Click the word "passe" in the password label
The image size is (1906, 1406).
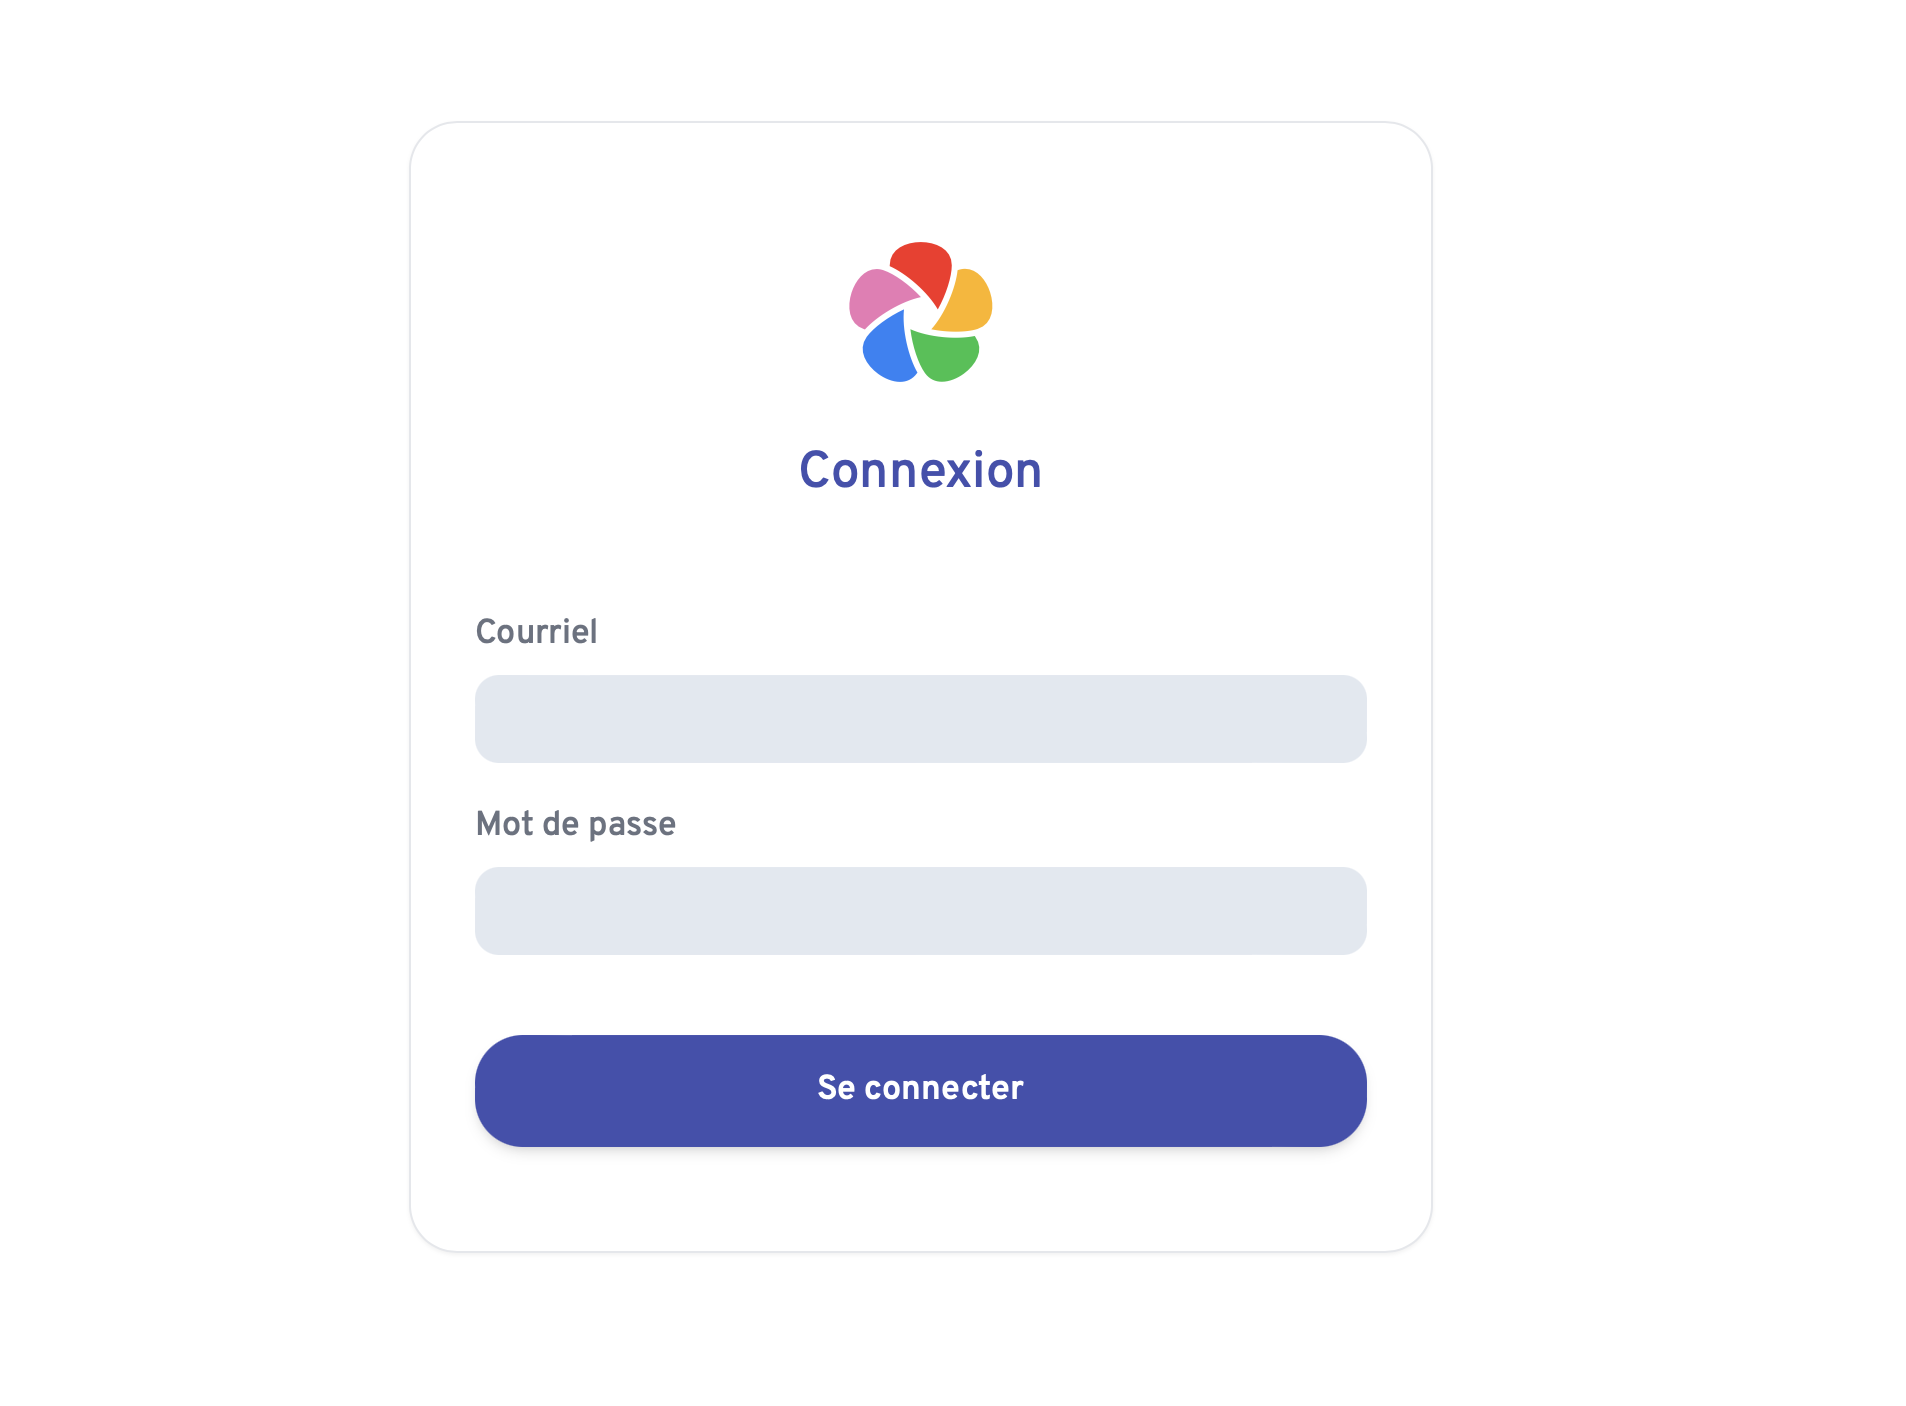pyautogui.click(x=632, y=825)
